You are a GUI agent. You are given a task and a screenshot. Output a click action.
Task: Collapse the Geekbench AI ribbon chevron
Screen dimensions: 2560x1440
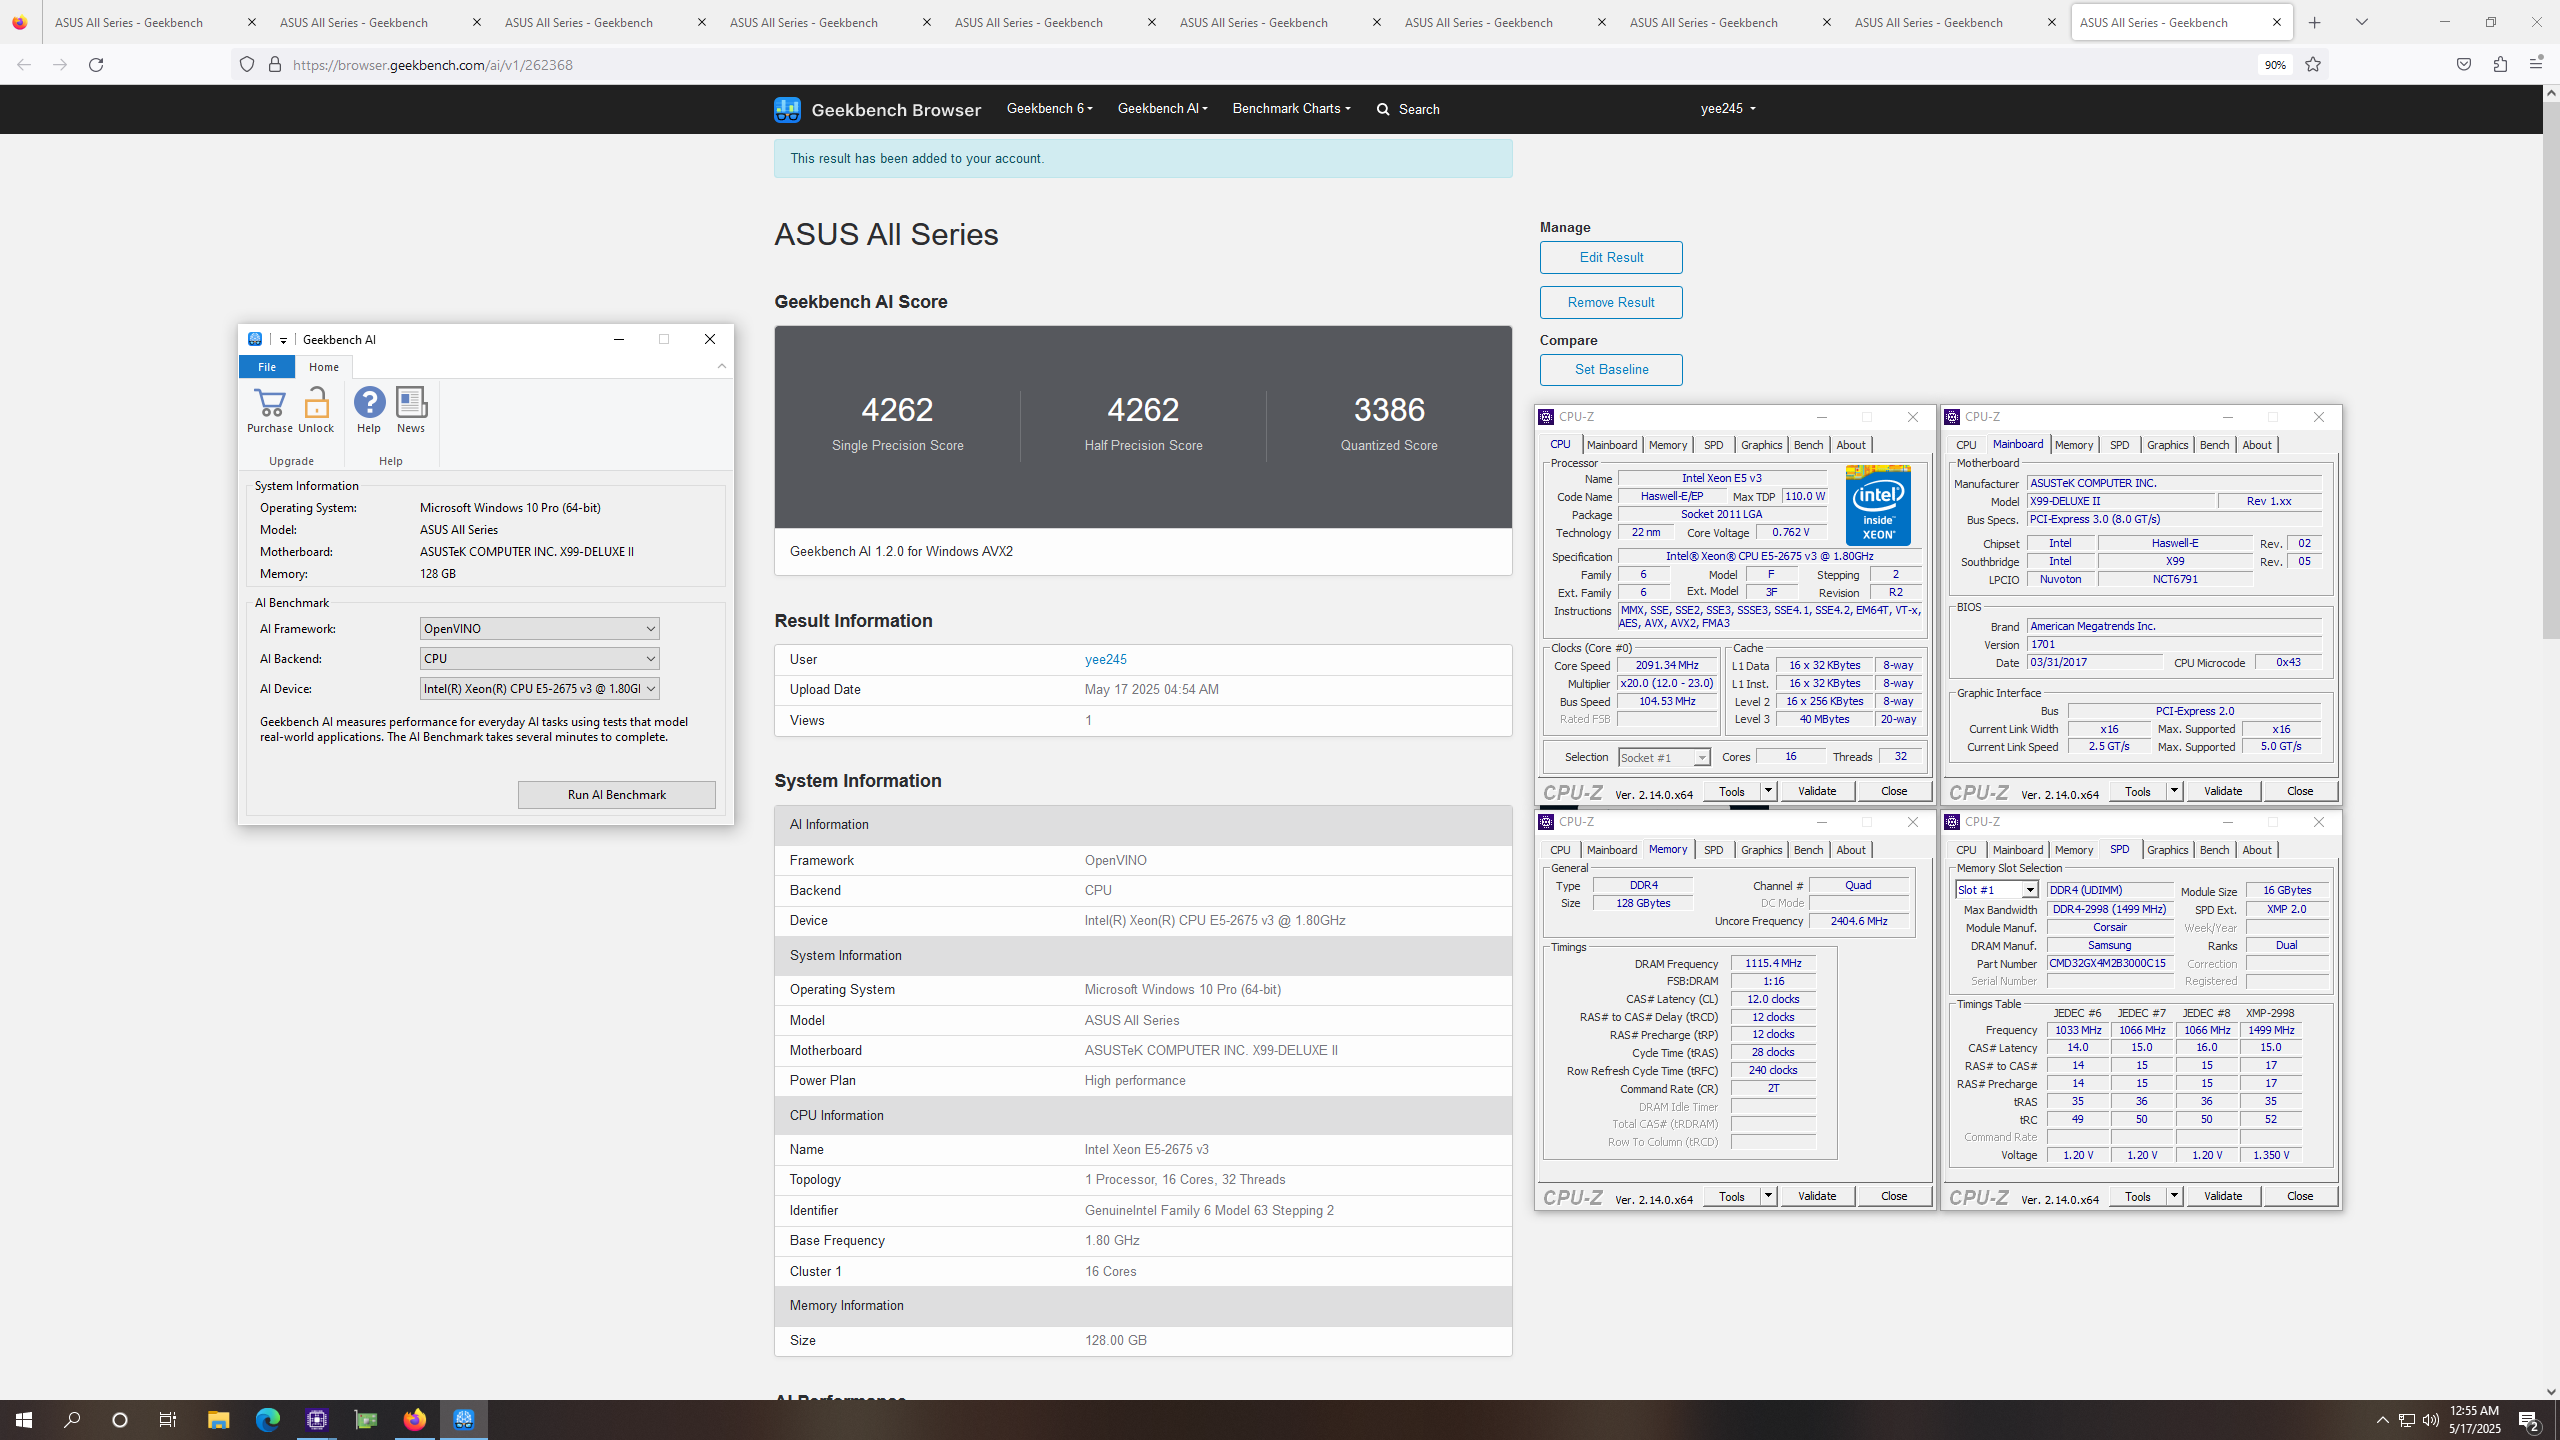pyautogui.click(x=722, y=366)
